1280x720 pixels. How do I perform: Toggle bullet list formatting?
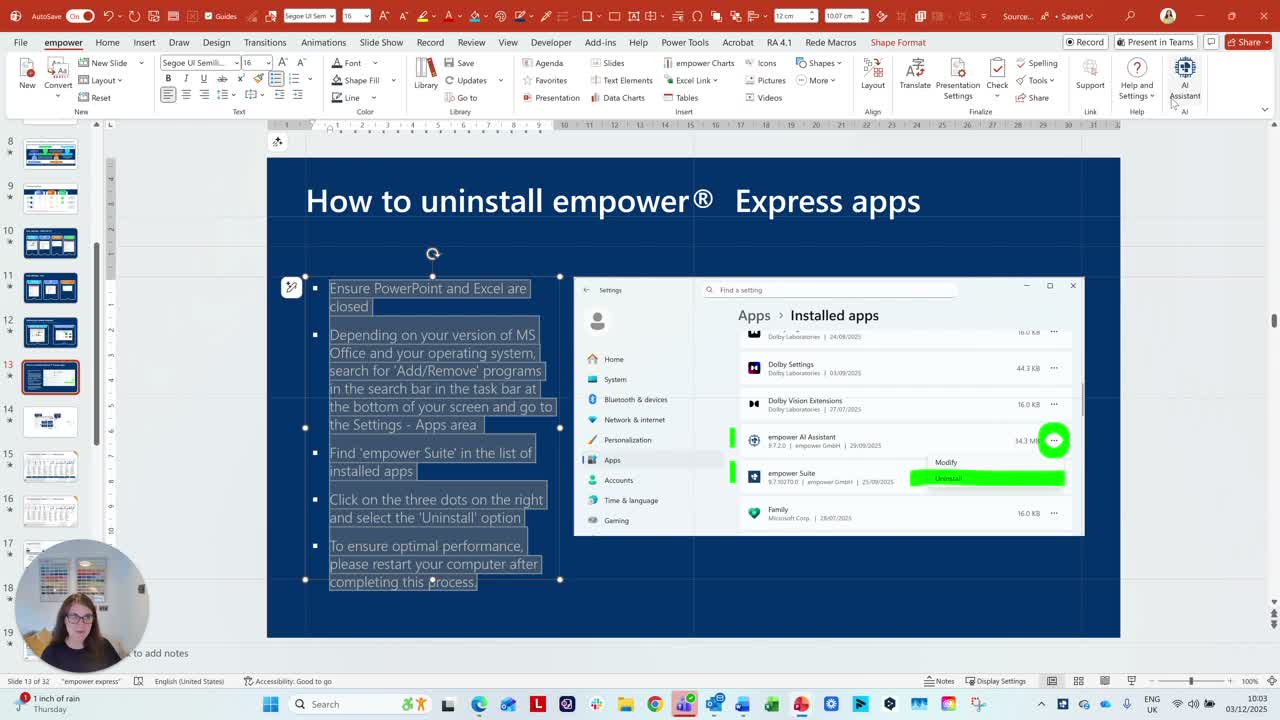(276, 79)
